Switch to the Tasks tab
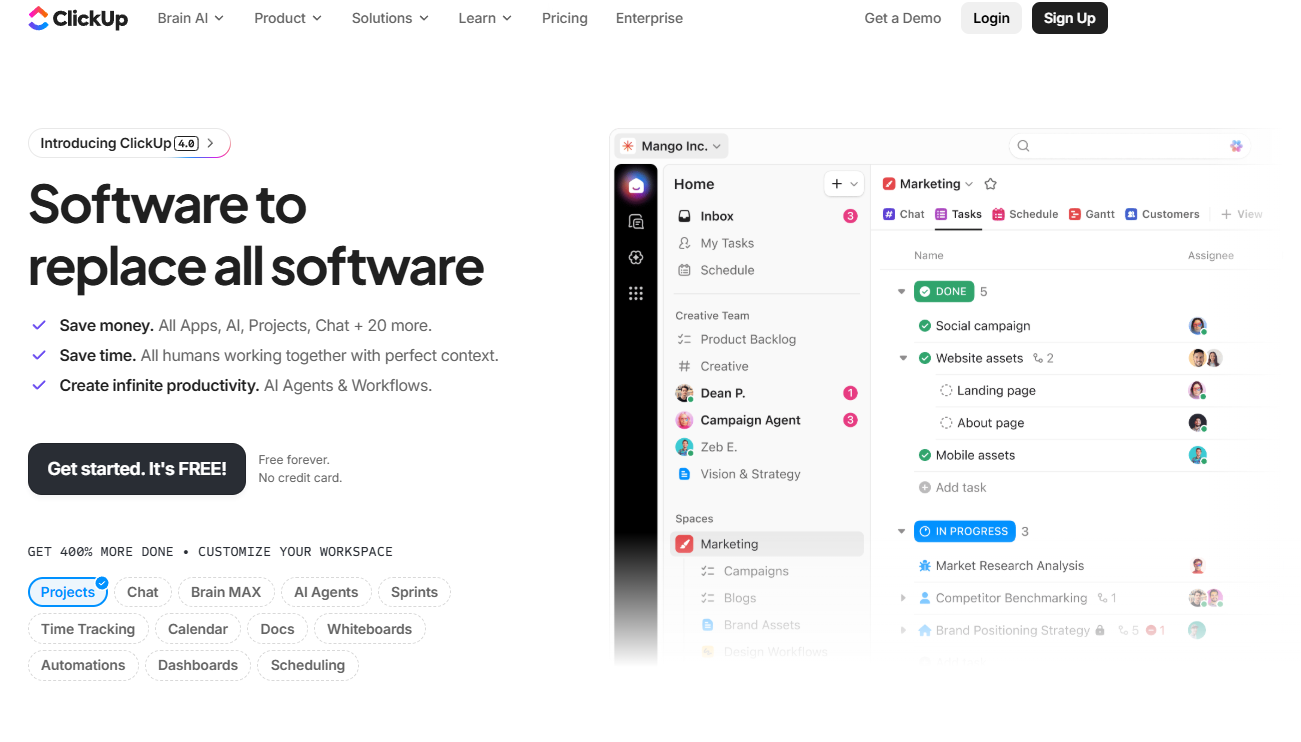Screen dimensions: 1301x742 pos(958,214)
